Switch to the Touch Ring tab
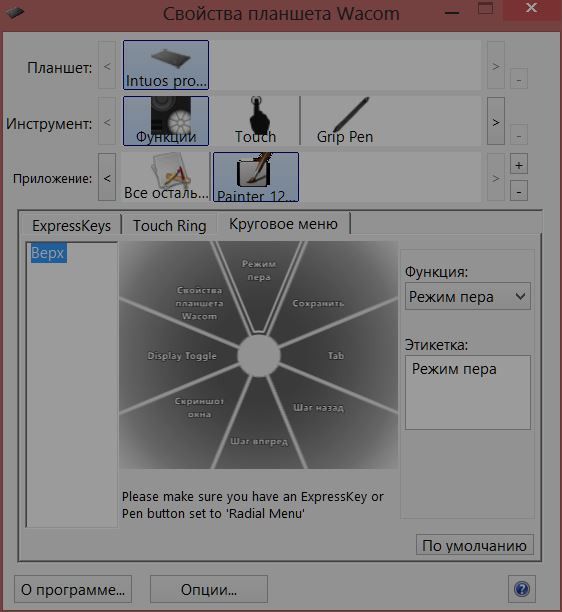 pyautogui.click(x=170, y=225)
